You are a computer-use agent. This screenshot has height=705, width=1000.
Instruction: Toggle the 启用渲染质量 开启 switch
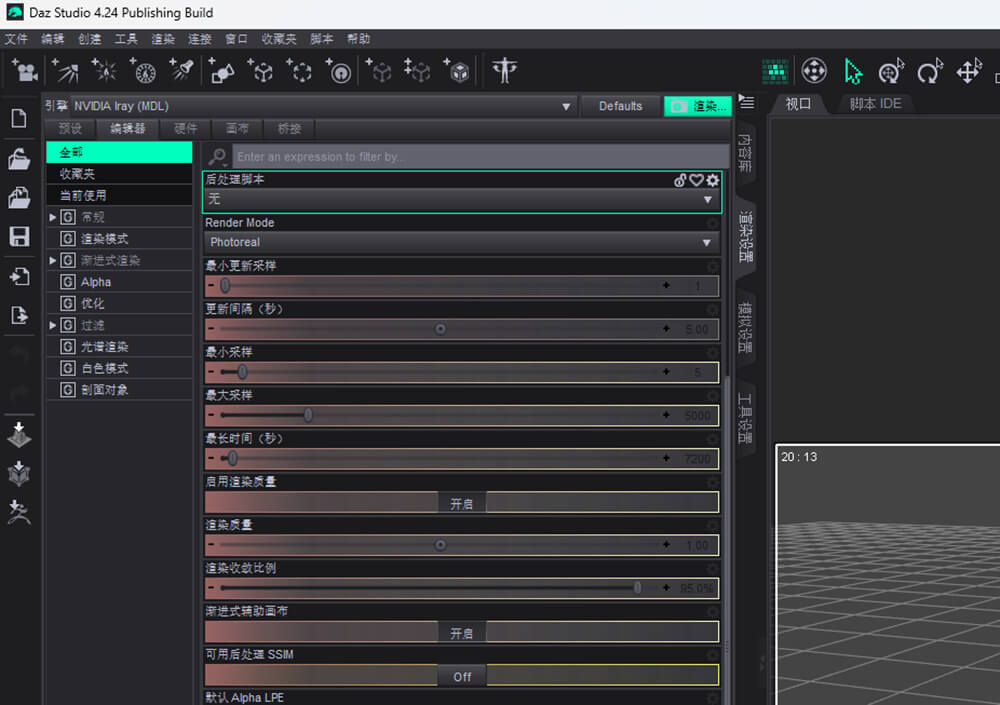tap(462, 503)
